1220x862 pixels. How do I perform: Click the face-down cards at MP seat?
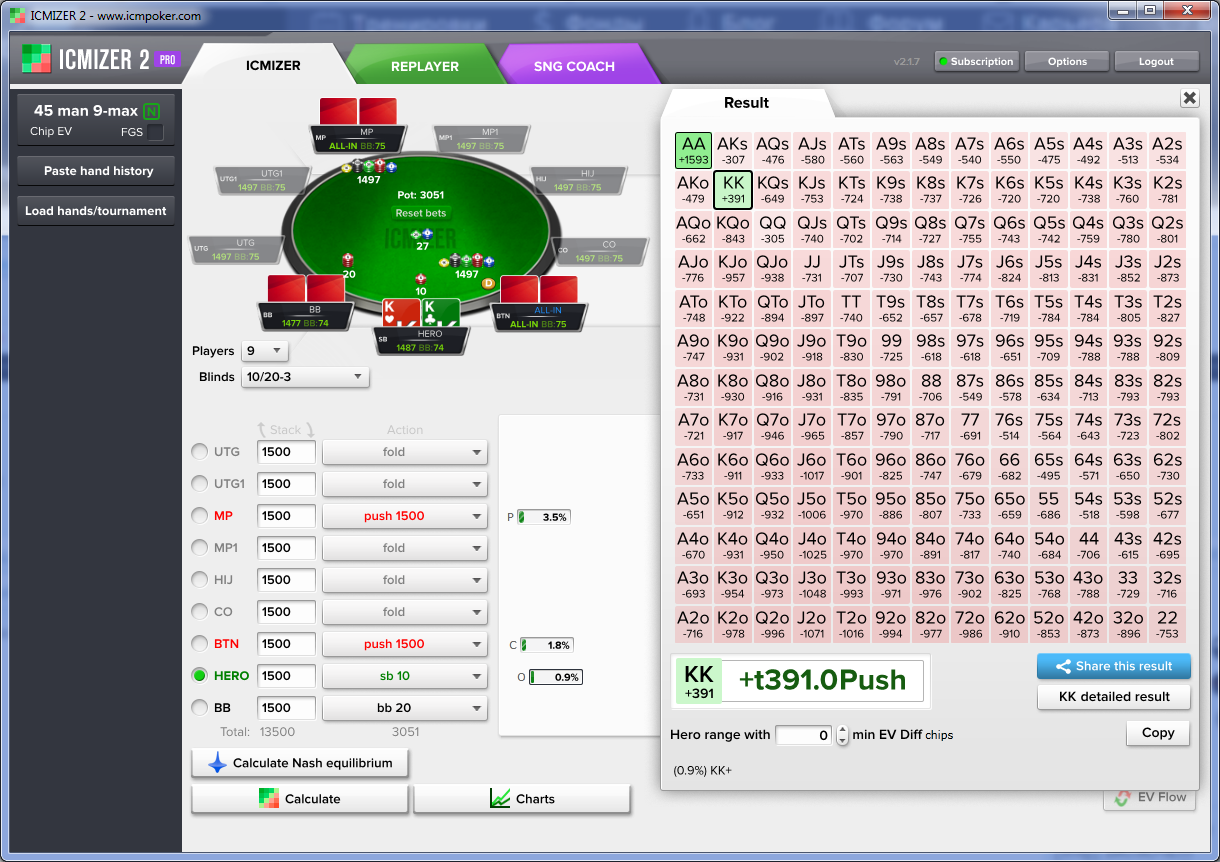point(359,111)
